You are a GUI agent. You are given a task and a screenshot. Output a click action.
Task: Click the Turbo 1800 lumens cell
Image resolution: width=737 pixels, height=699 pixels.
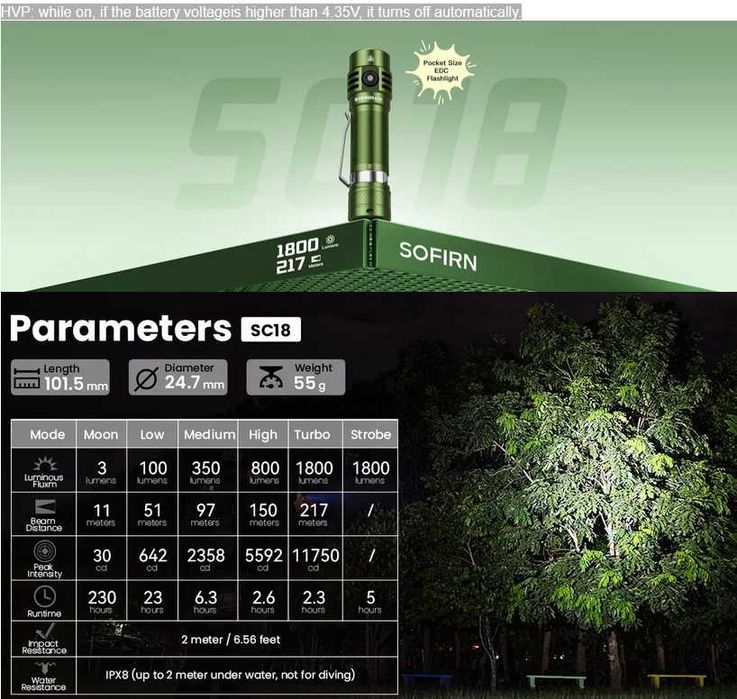(314, 471)
